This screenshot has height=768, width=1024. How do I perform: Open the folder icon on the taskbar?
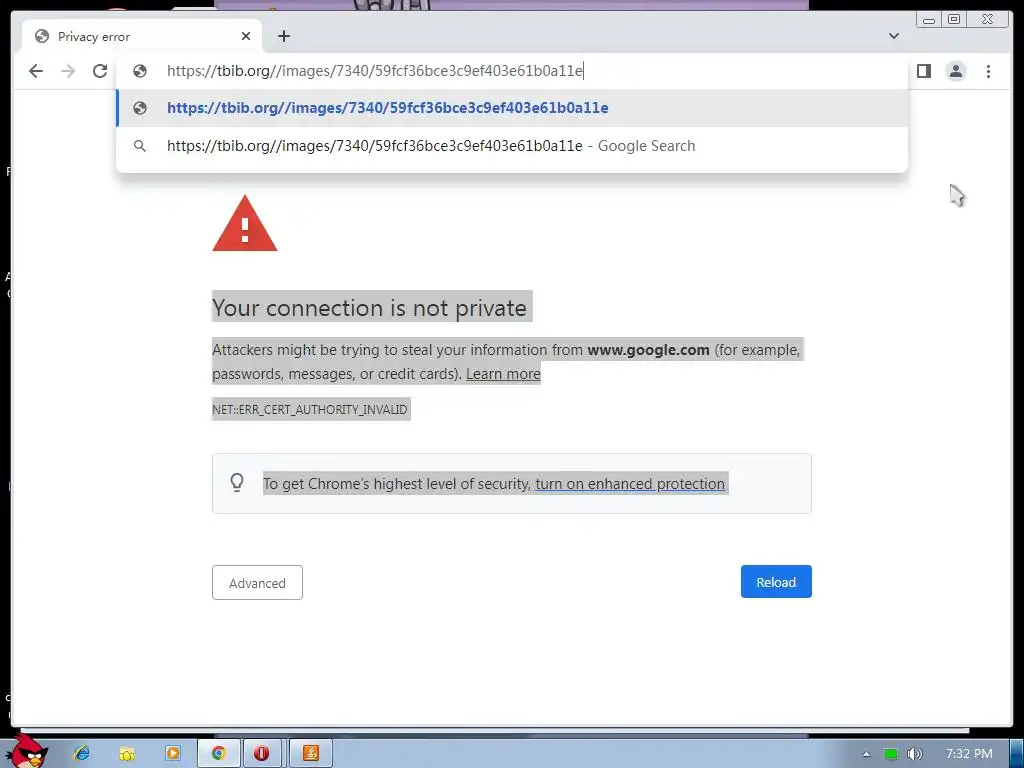(x=127, y=754)
